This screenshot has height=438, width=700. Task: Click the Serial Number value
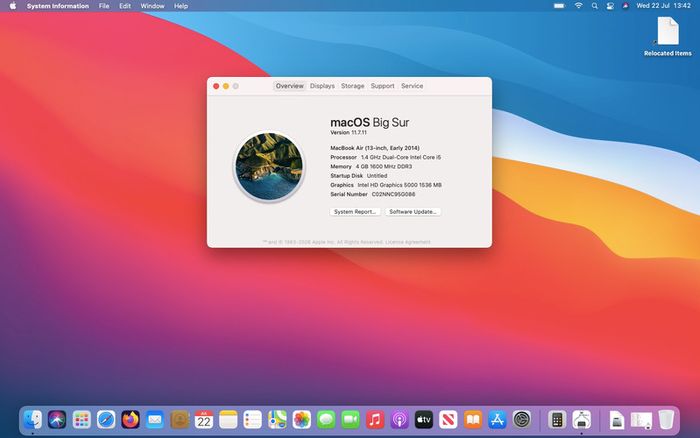(393, 194)
